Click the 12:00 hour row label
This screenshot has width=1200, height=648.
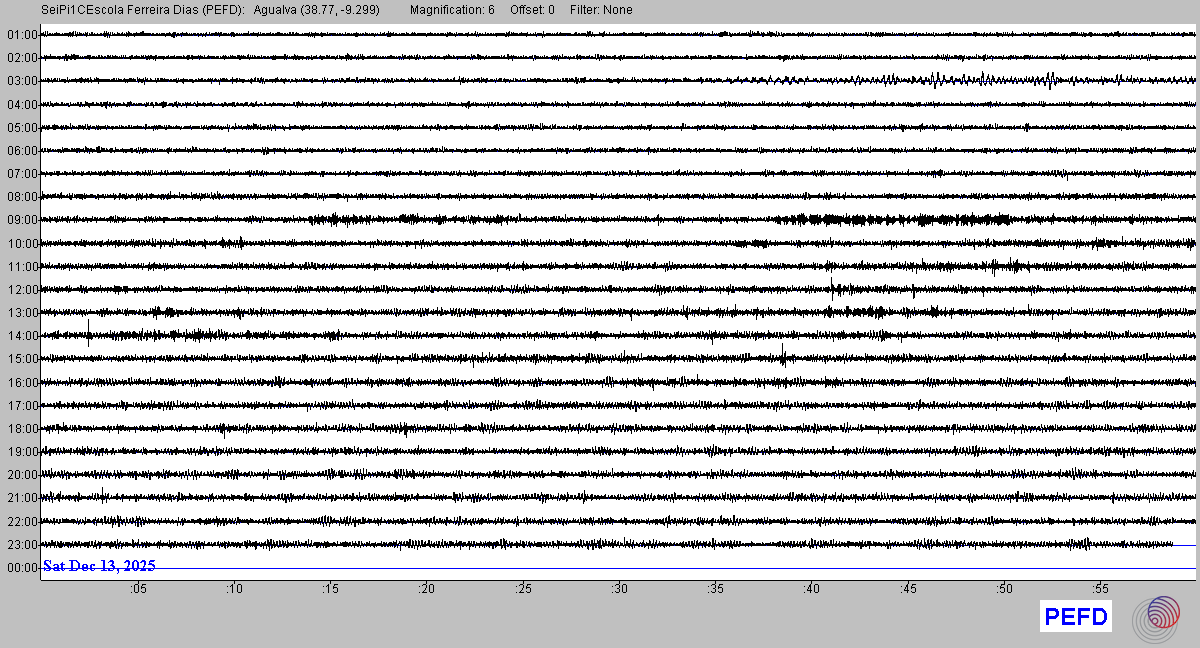pos(21,290)
